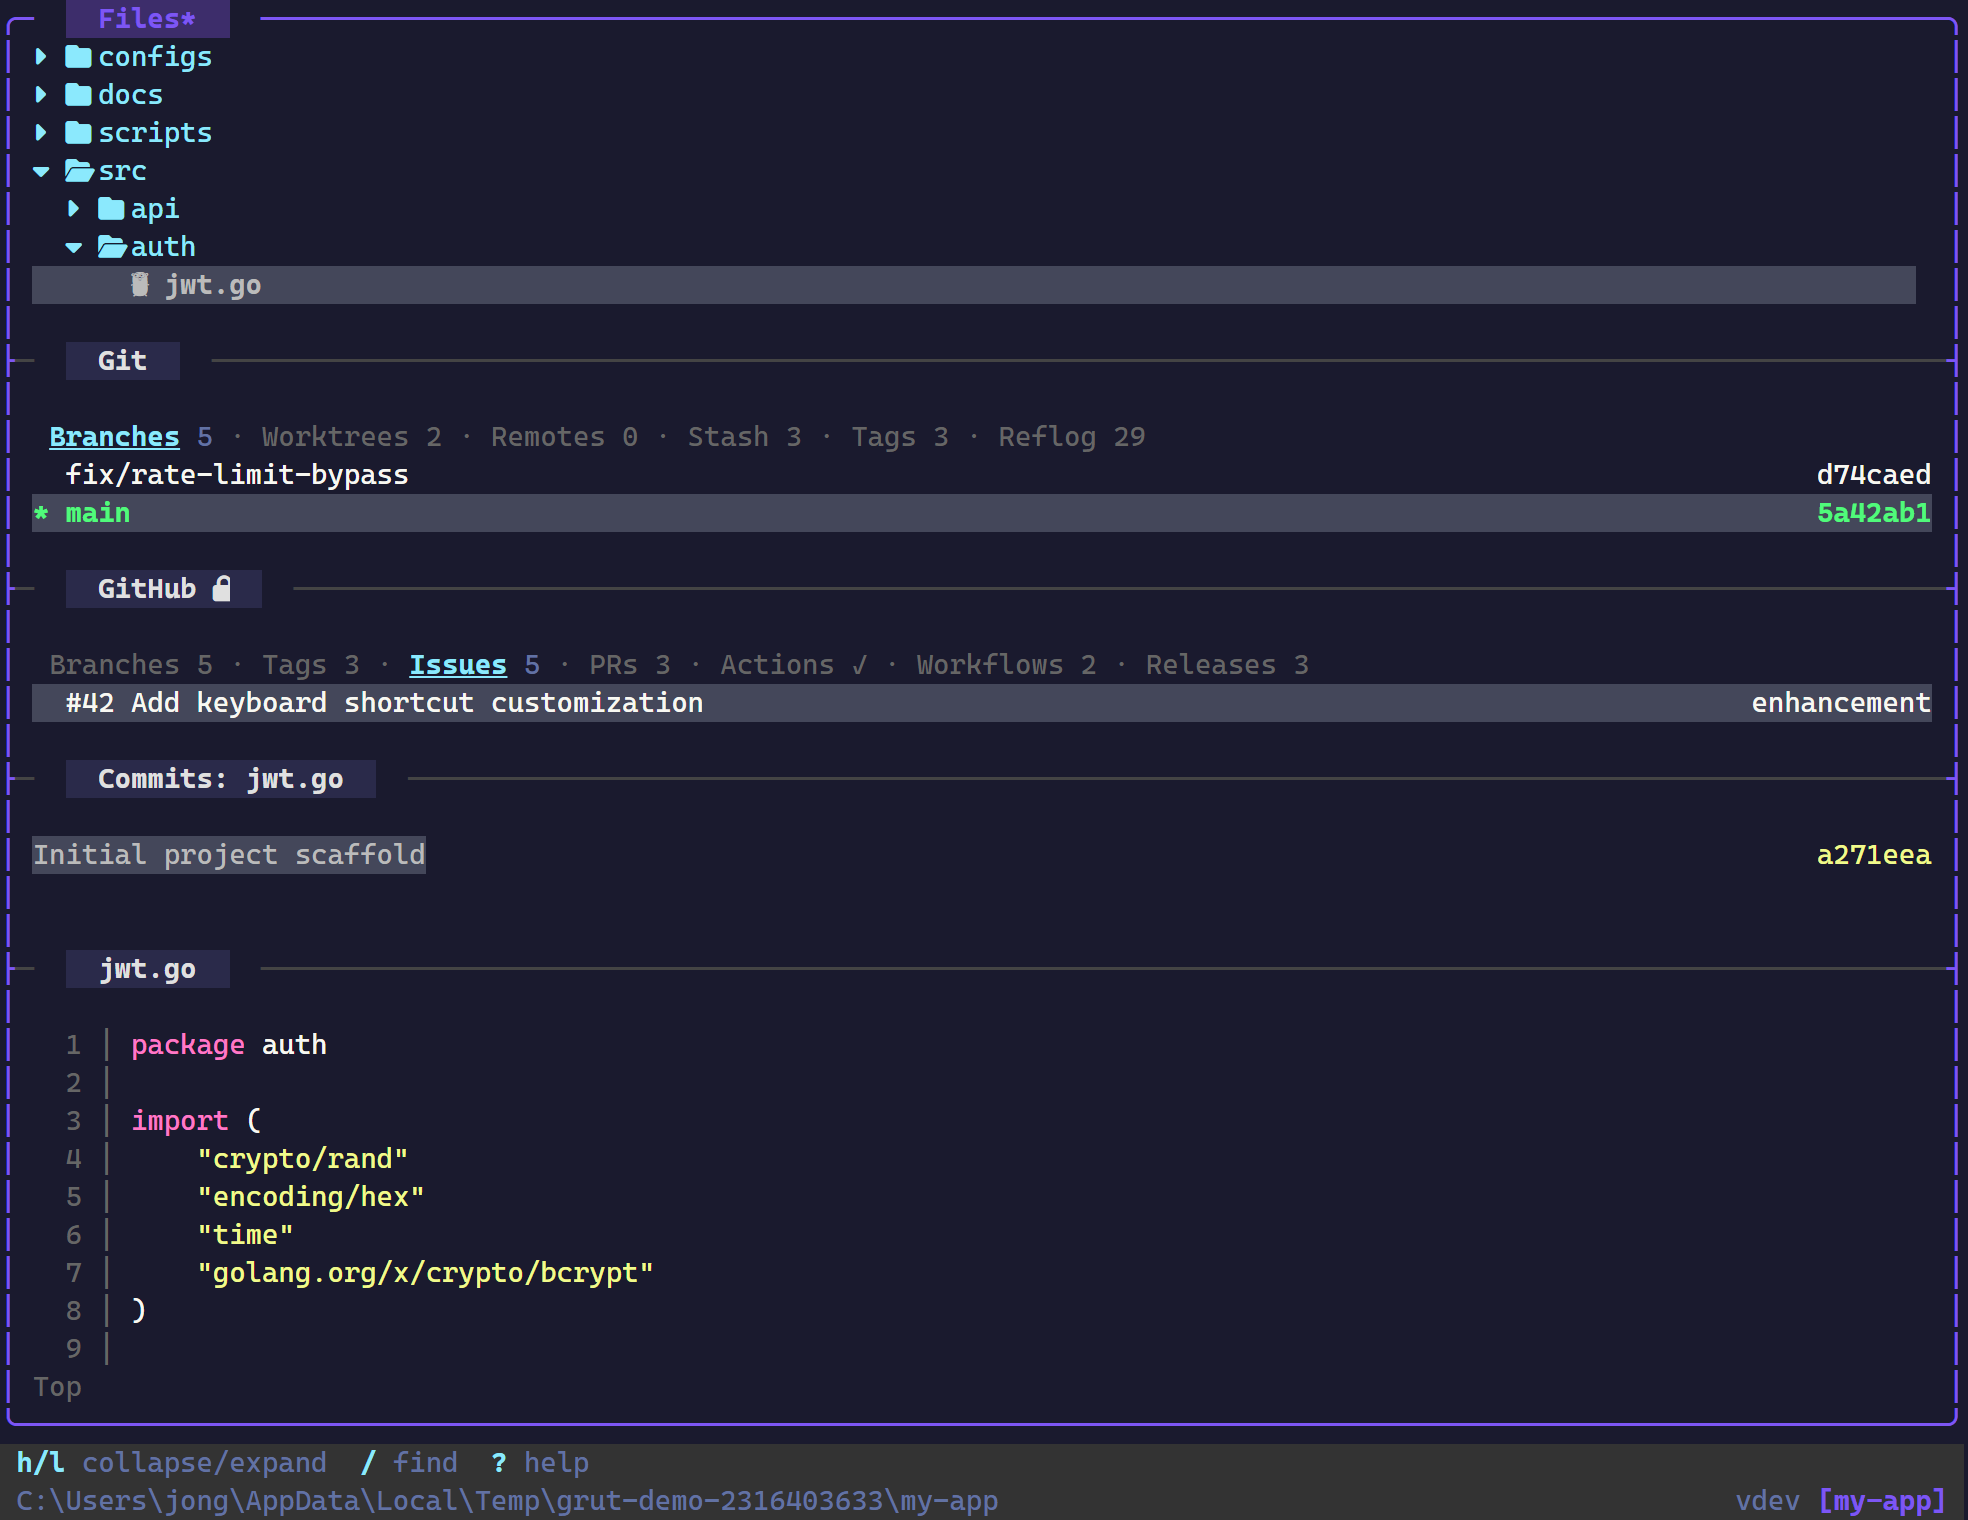Select the enhancement label on issue #42

1840,703
